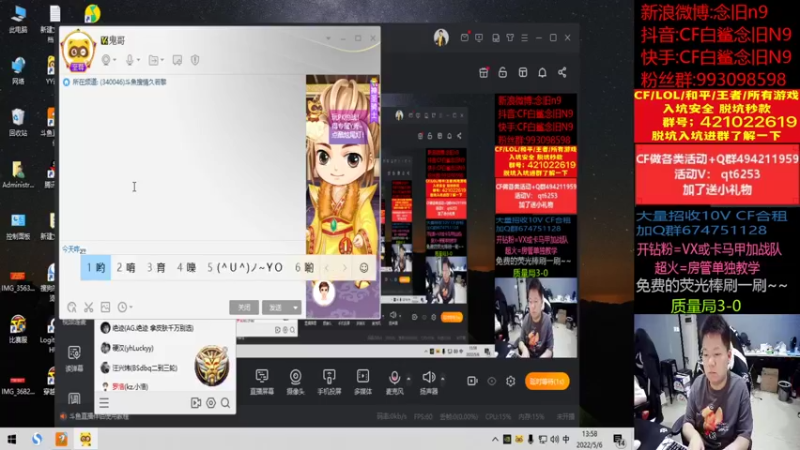Image resolution: width=800 pixels, height=450 pixels.
Task: Click the 关闭 close chat button
Action: [x=244, y=307]
